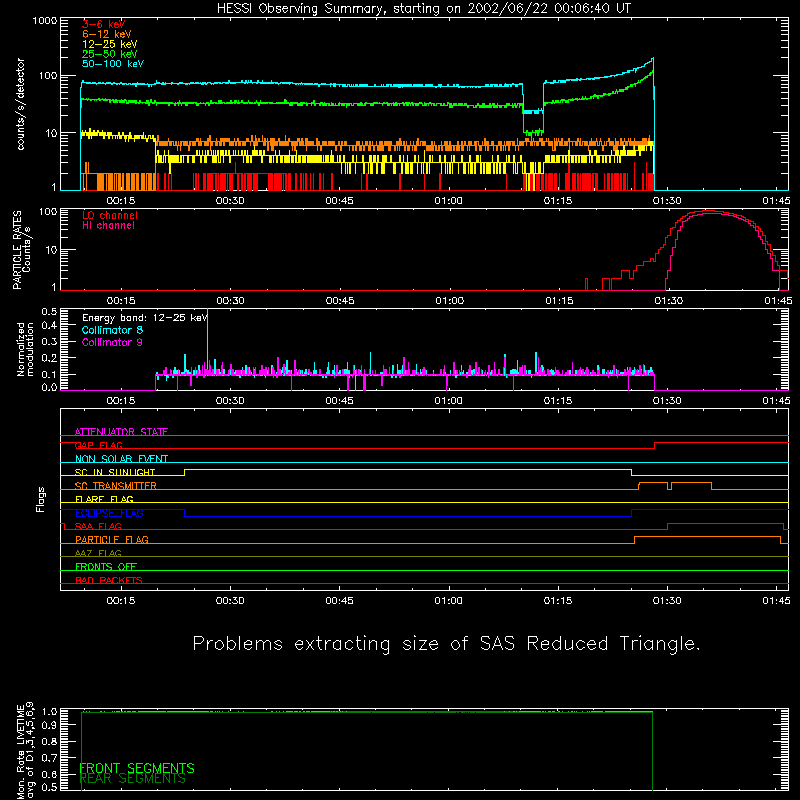The image size is (800, 800).
Task: Click the Energy band: 12-25 keV label
Action: (x=145, y=318)
